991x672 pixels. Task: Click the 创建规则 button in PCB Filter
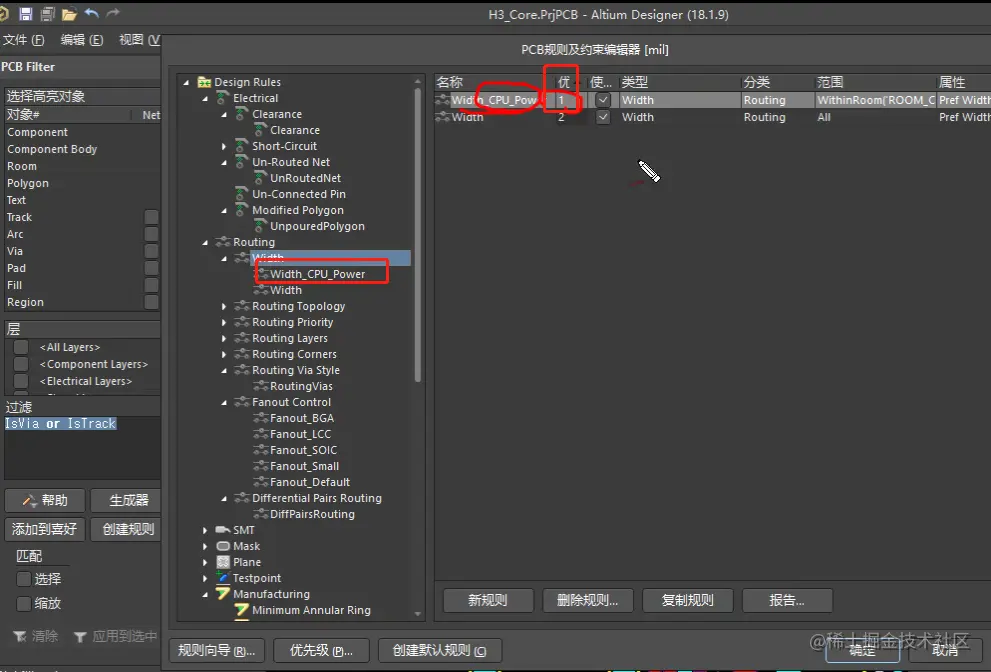pos(128,529)
